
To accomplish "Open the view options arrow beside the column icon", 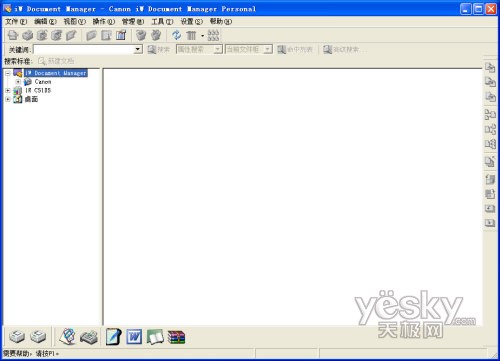I will (x=202, y=36).
